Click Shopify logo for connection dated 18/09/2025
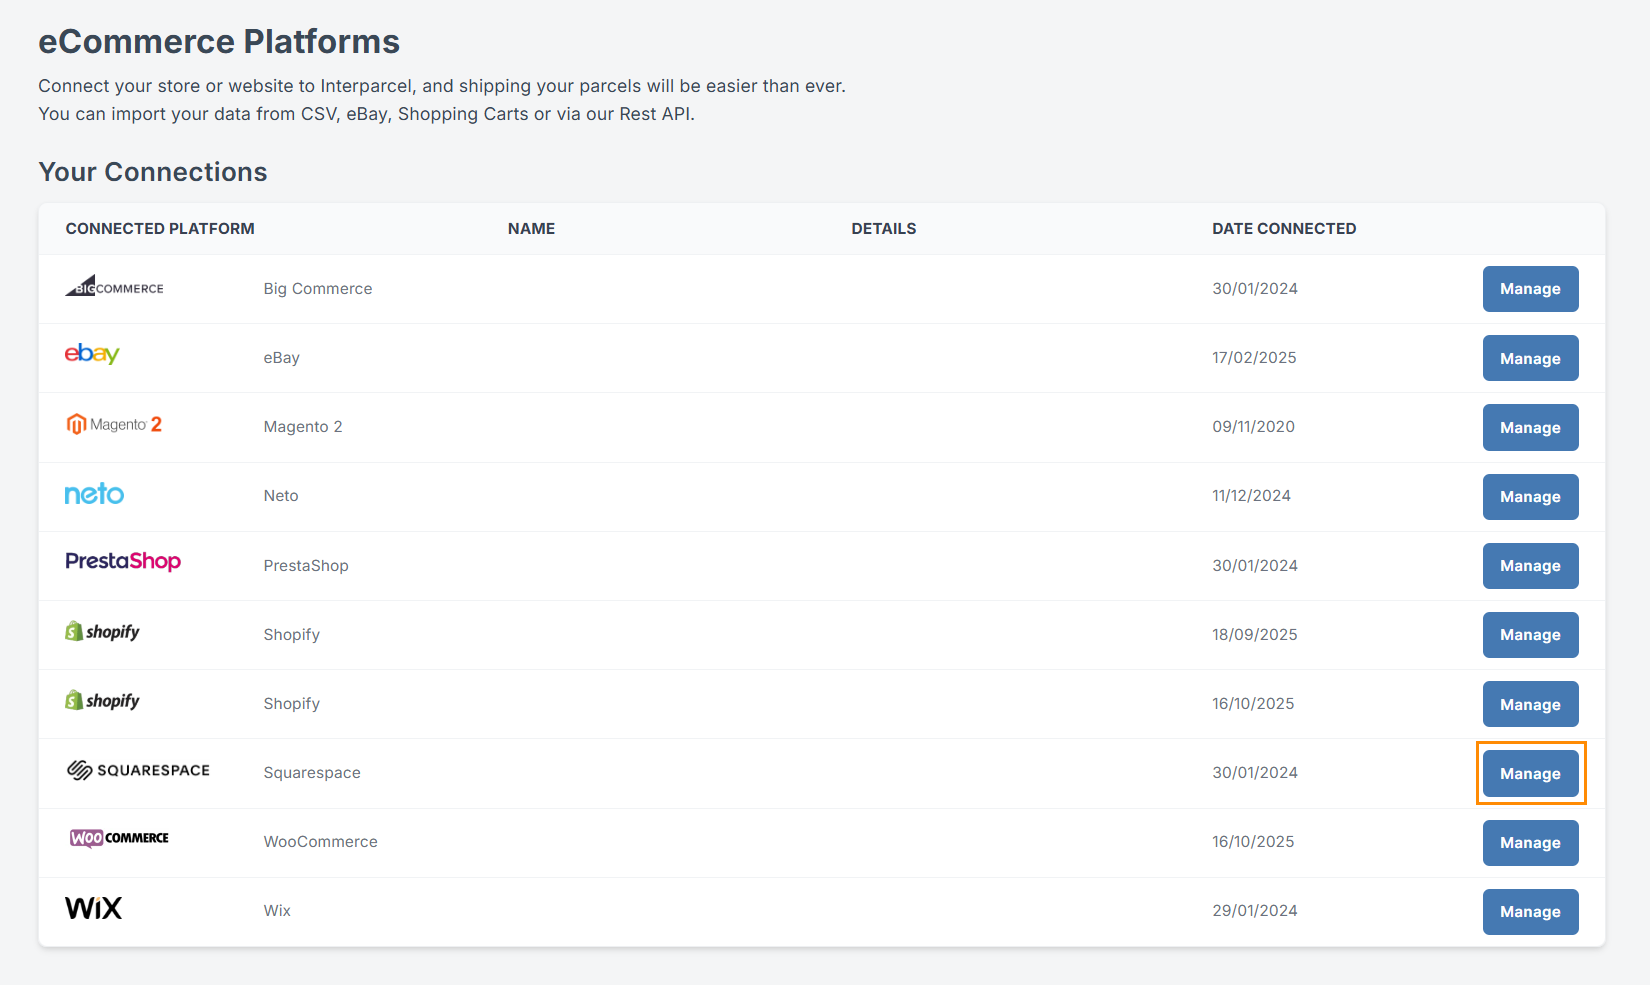The height and width of the screenshot is (985, 1650). coord(102,632)
